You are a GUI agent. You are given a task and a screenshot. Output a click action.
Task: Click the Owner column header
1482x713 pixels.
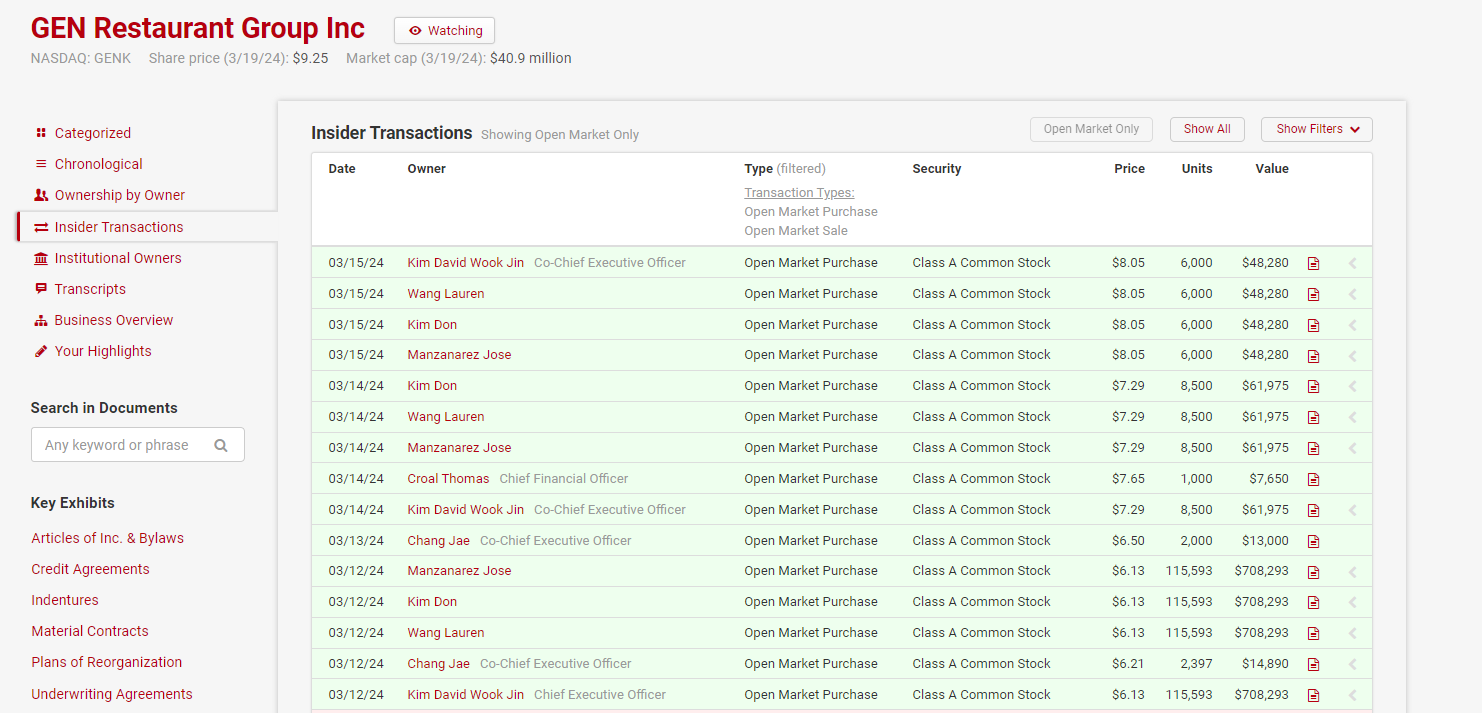[427, 169]
